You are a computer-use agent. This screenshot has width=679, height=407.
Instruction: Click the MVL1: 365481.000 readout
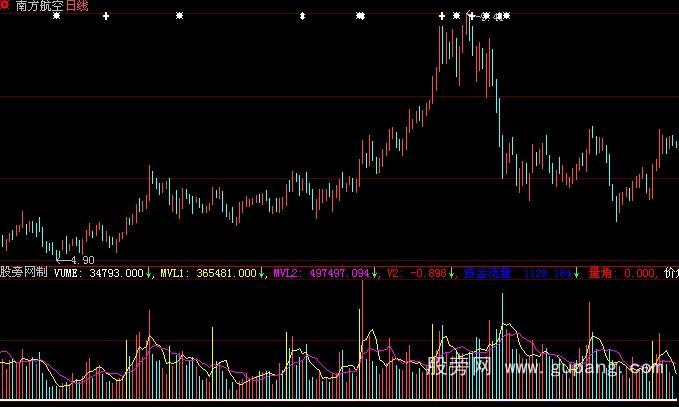(x=208, y=273)
